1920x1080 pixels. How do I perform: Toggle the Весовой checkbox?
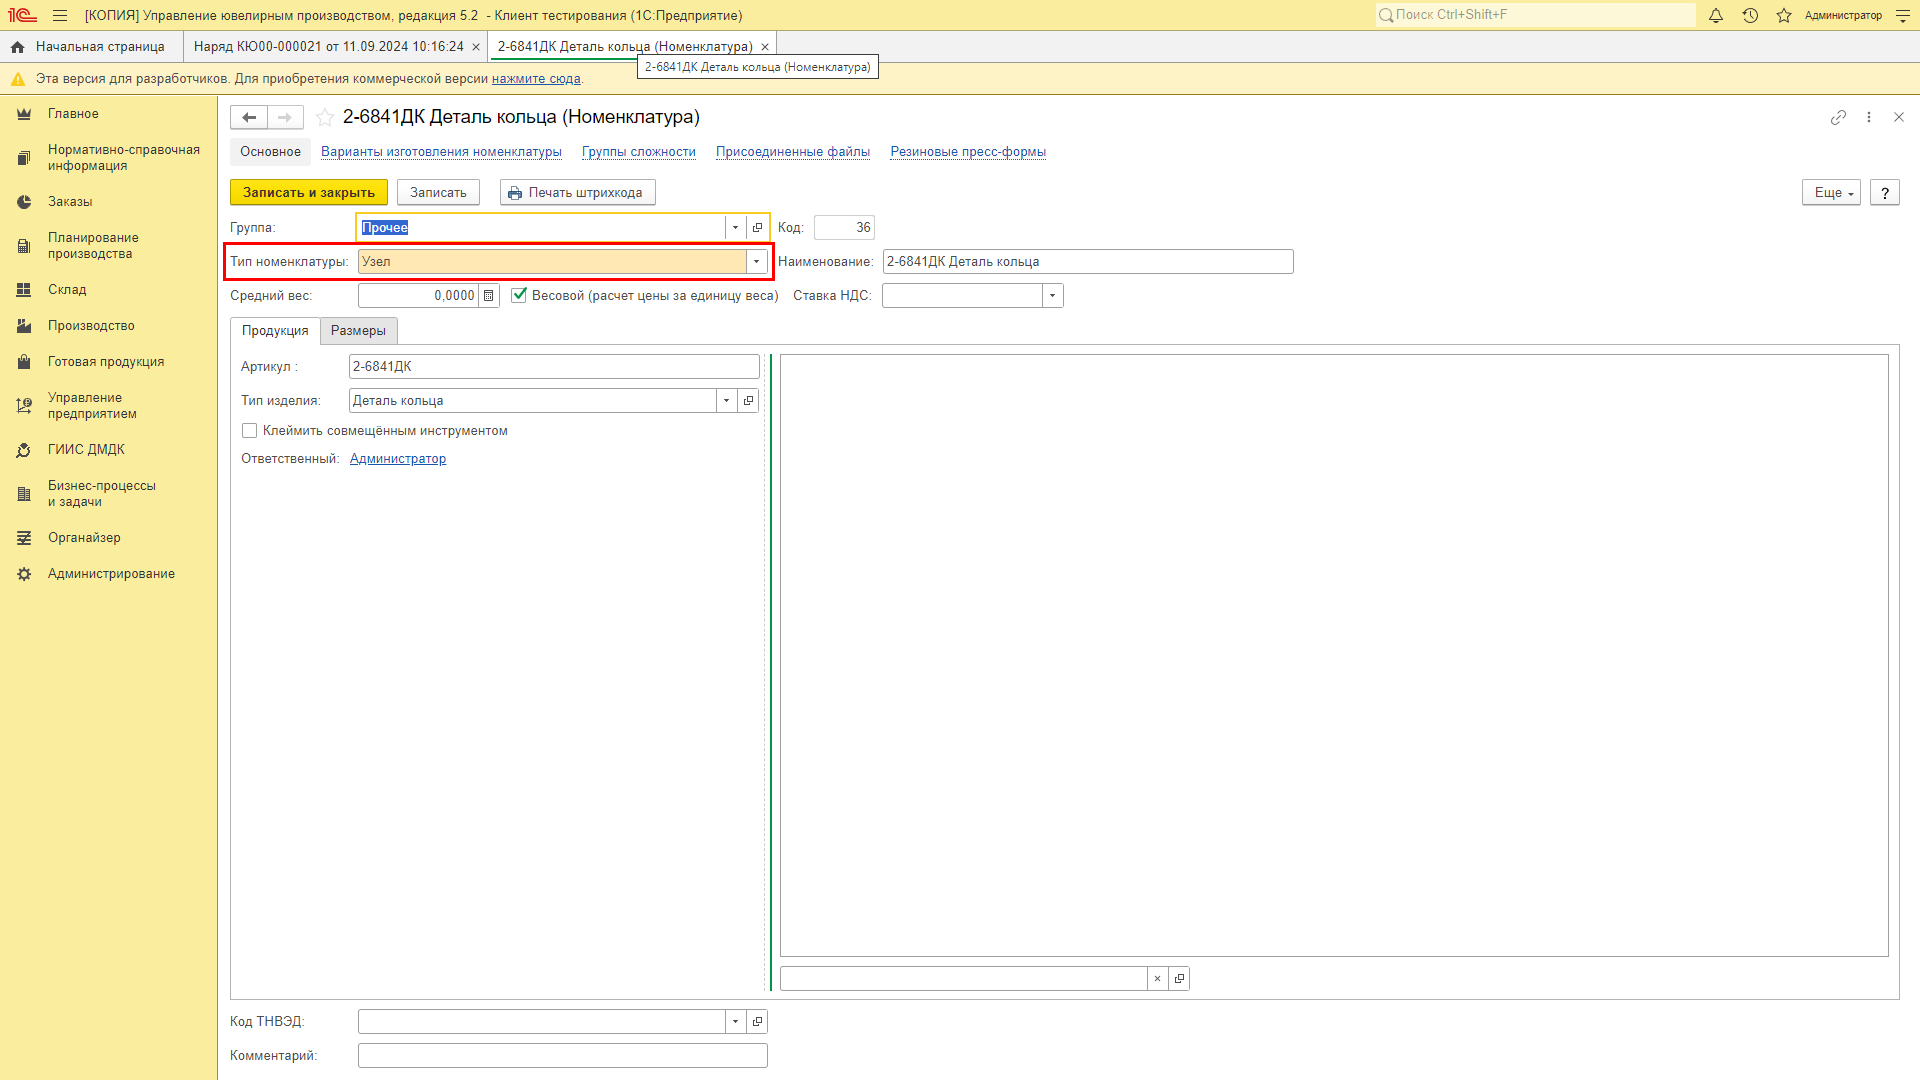click(519, 295)
